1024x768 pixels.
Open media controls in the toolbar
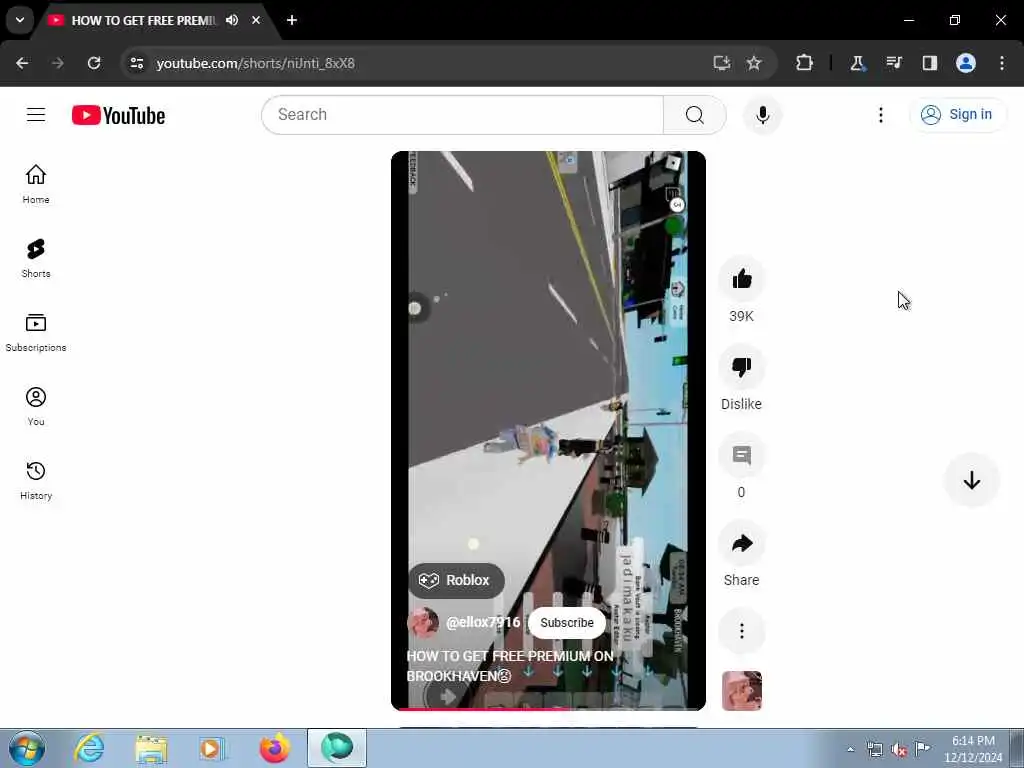[893, 63]
